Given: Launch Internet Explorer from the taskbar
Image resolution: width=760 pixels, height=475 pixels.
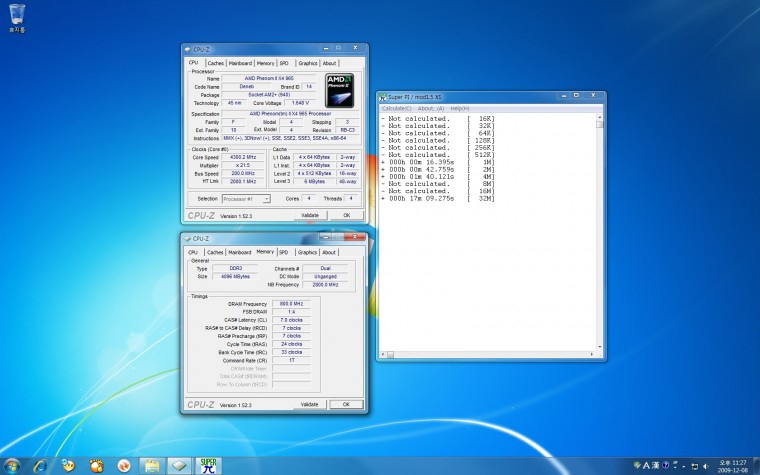Looking at the screenshot, I should [40, 466].
